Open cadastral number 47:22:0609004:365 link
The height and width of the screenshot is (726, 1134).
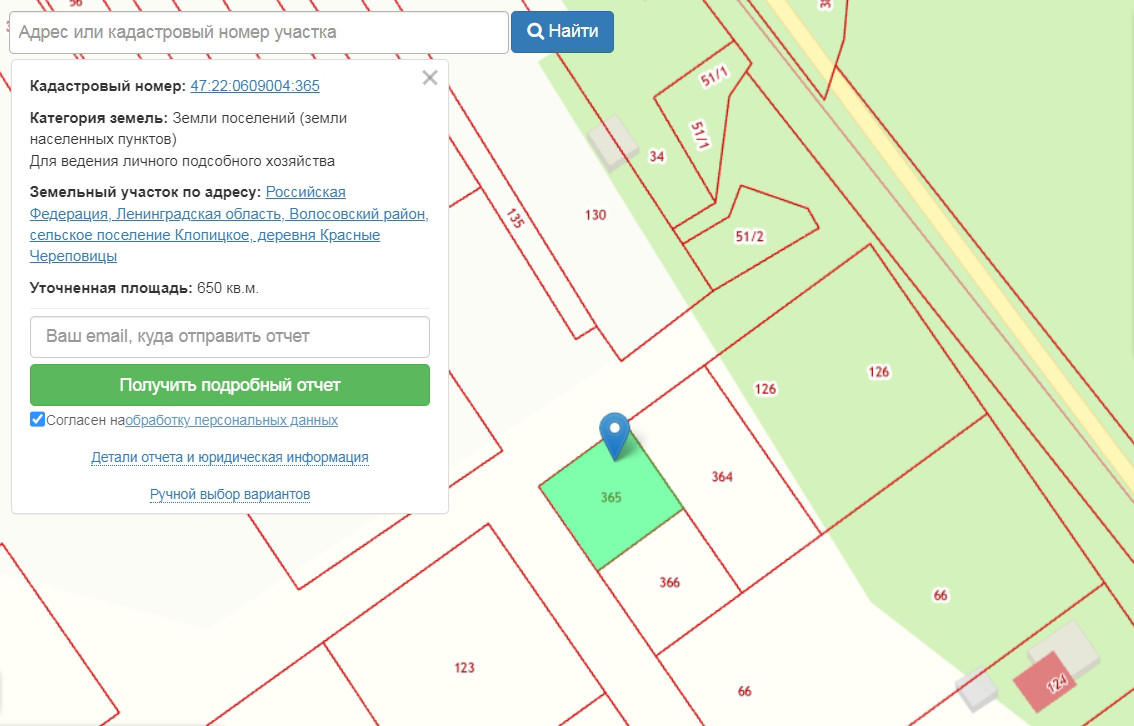point(255,86)
